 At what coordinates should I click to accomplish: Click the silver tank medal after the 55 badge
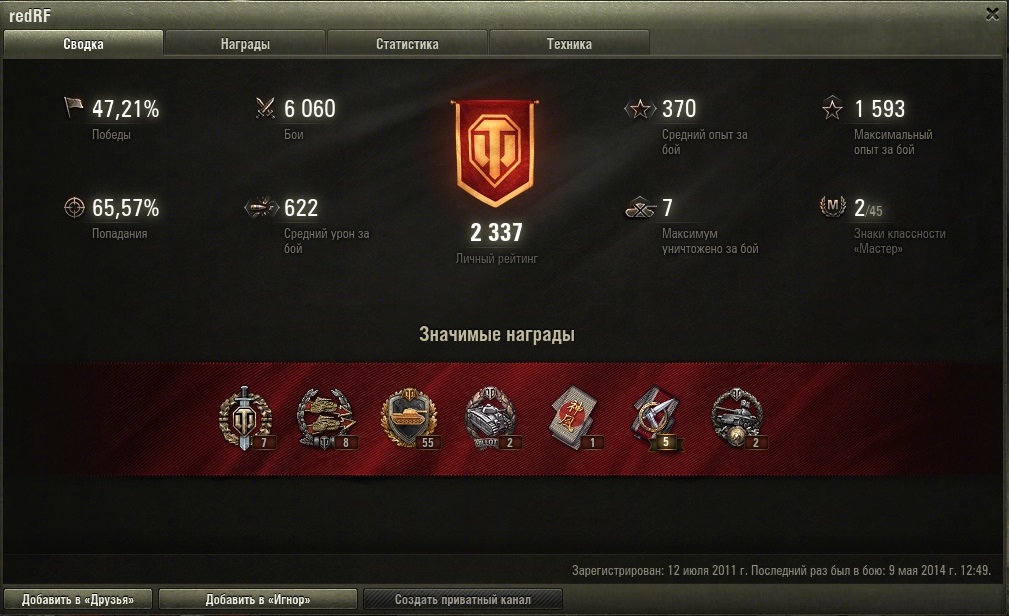(x=491, y=418)
